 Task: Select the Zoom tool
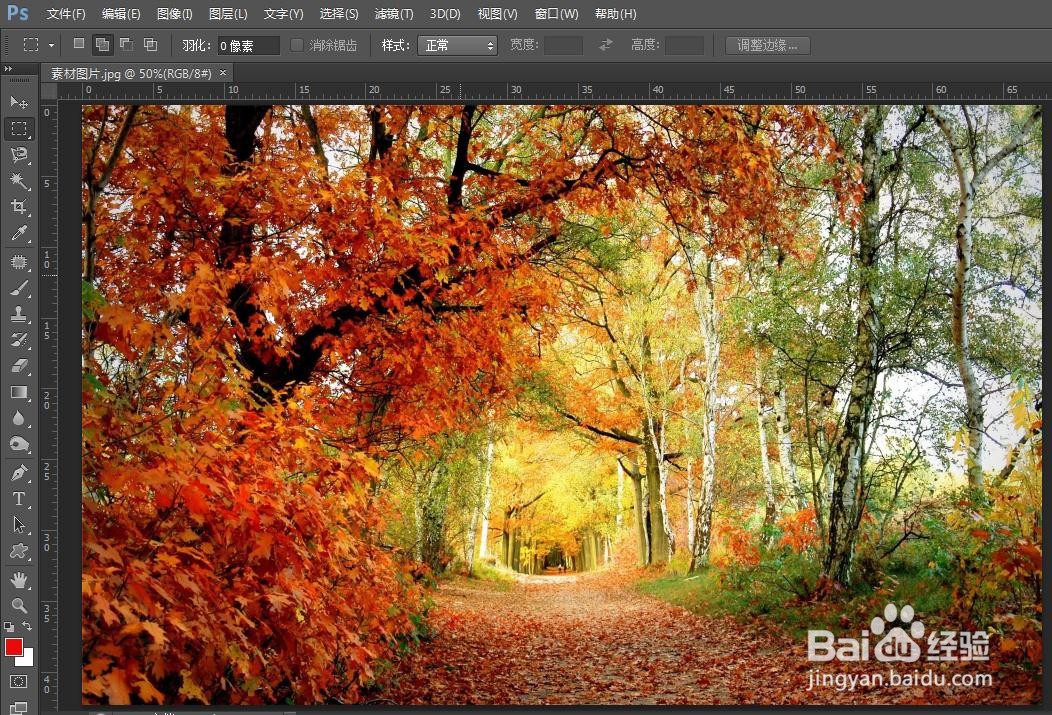click(19, 605)
